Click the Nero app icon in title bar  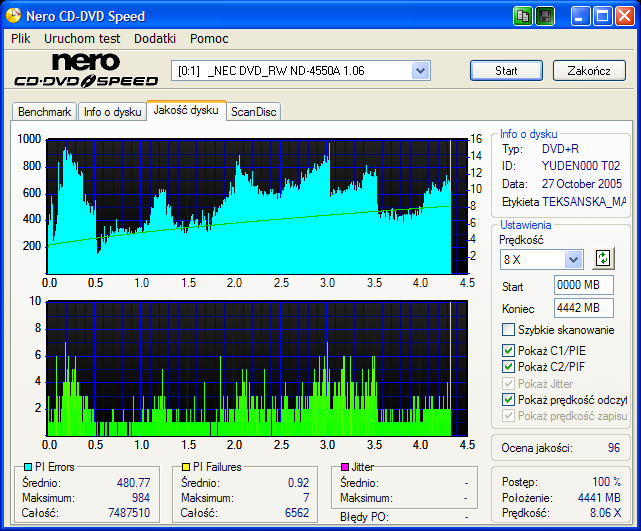pyautogui.click(x=13, y=16)
